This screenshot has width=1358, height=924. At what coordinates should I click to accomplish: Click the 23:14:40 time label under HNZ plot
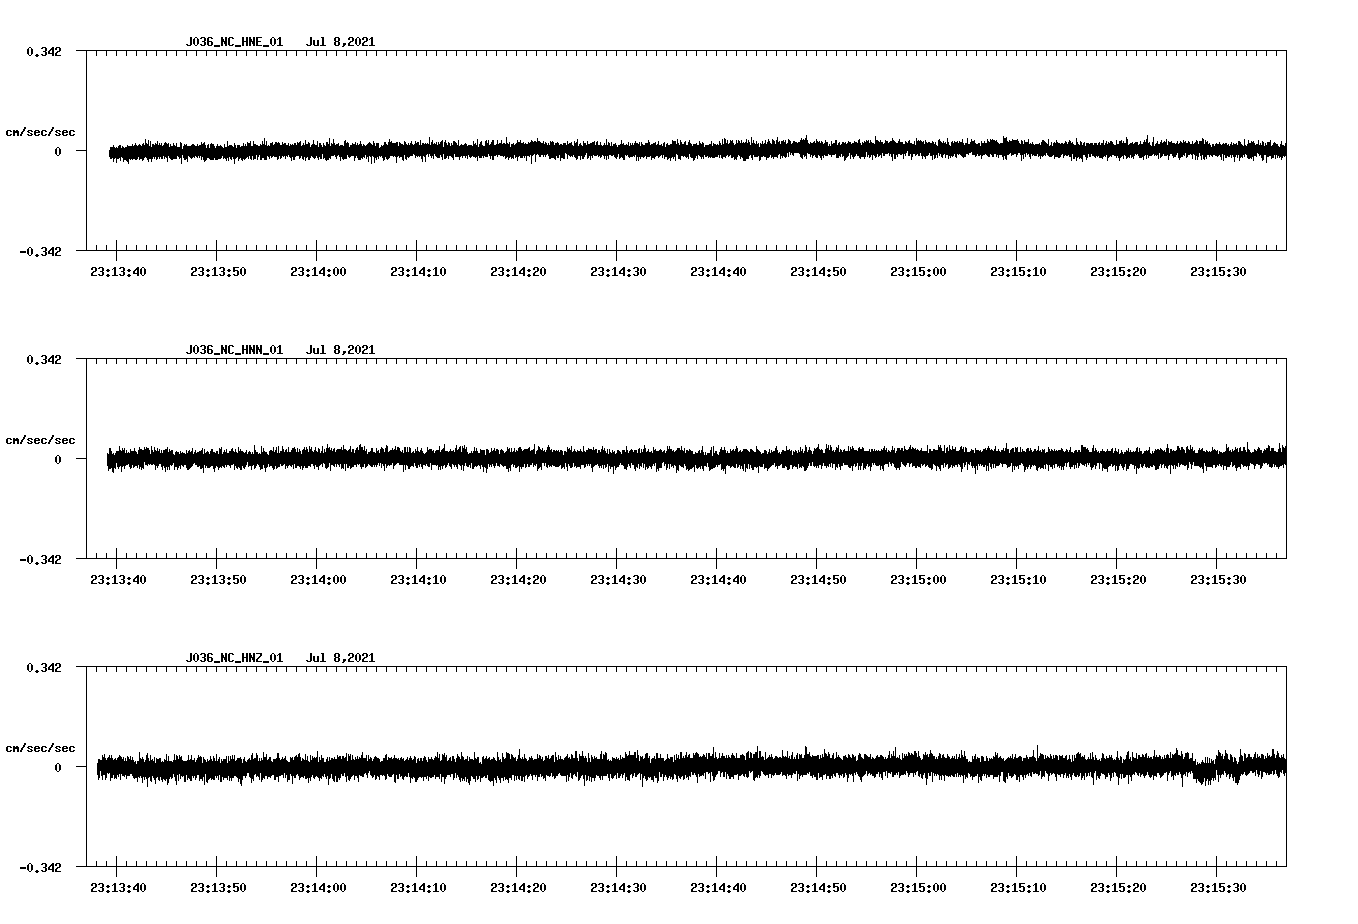[718, 888]
